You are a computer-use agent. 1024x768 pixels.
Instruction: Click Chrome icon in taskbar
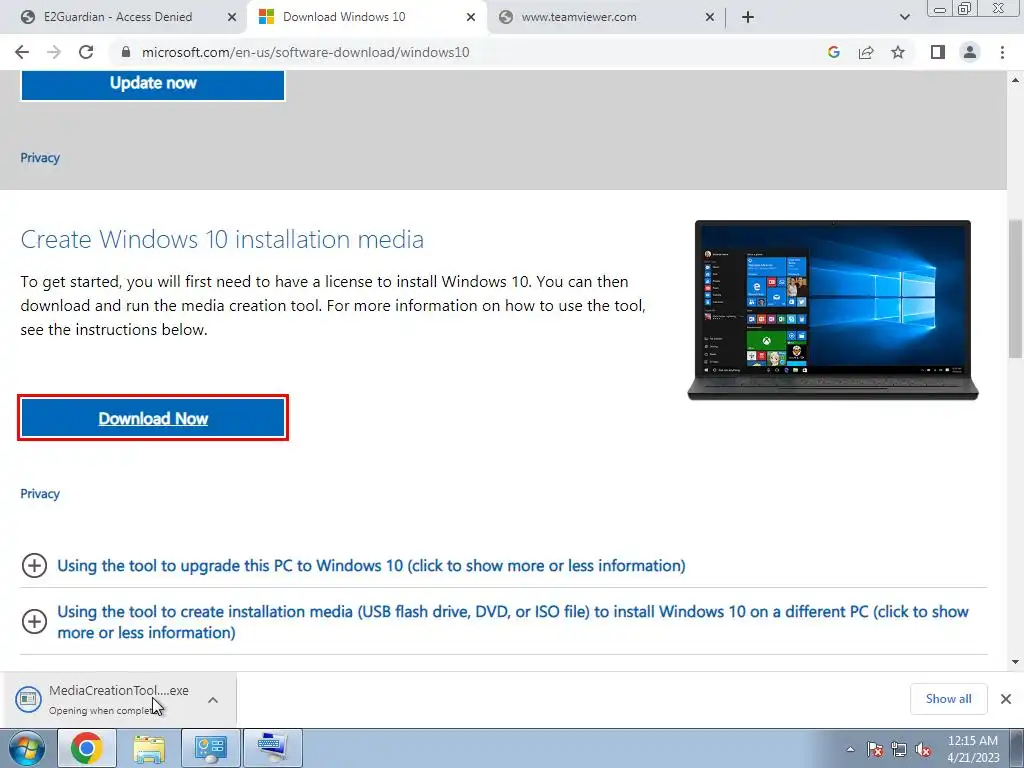[x=87, y=748]
